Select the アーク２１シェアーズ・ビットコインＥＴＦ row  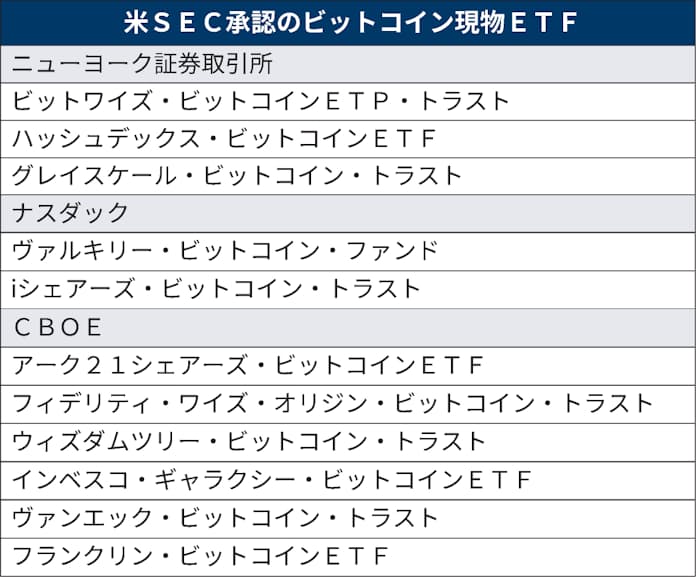(x=248, y=365)
